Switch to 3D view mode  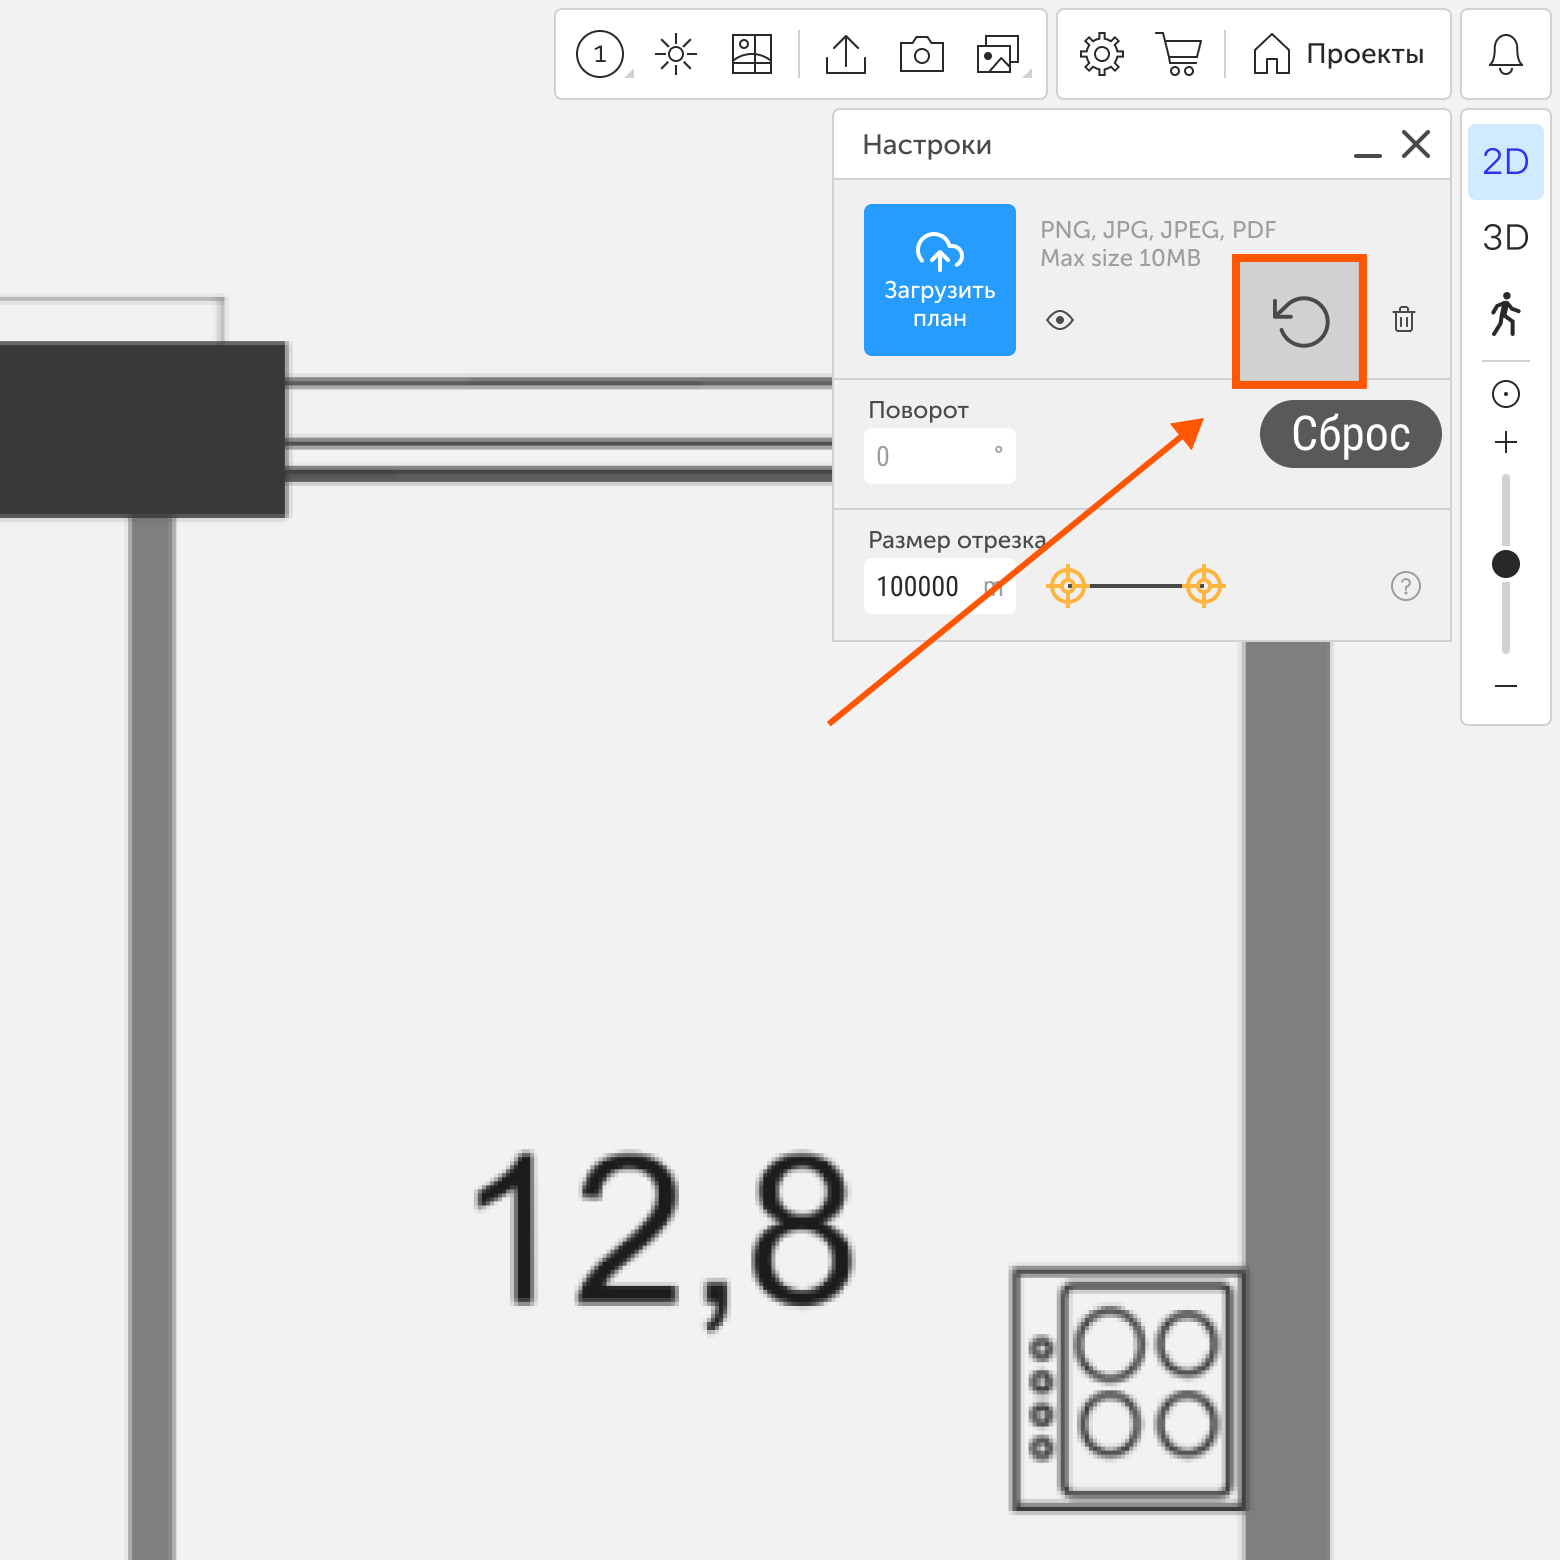(1505, 238)
